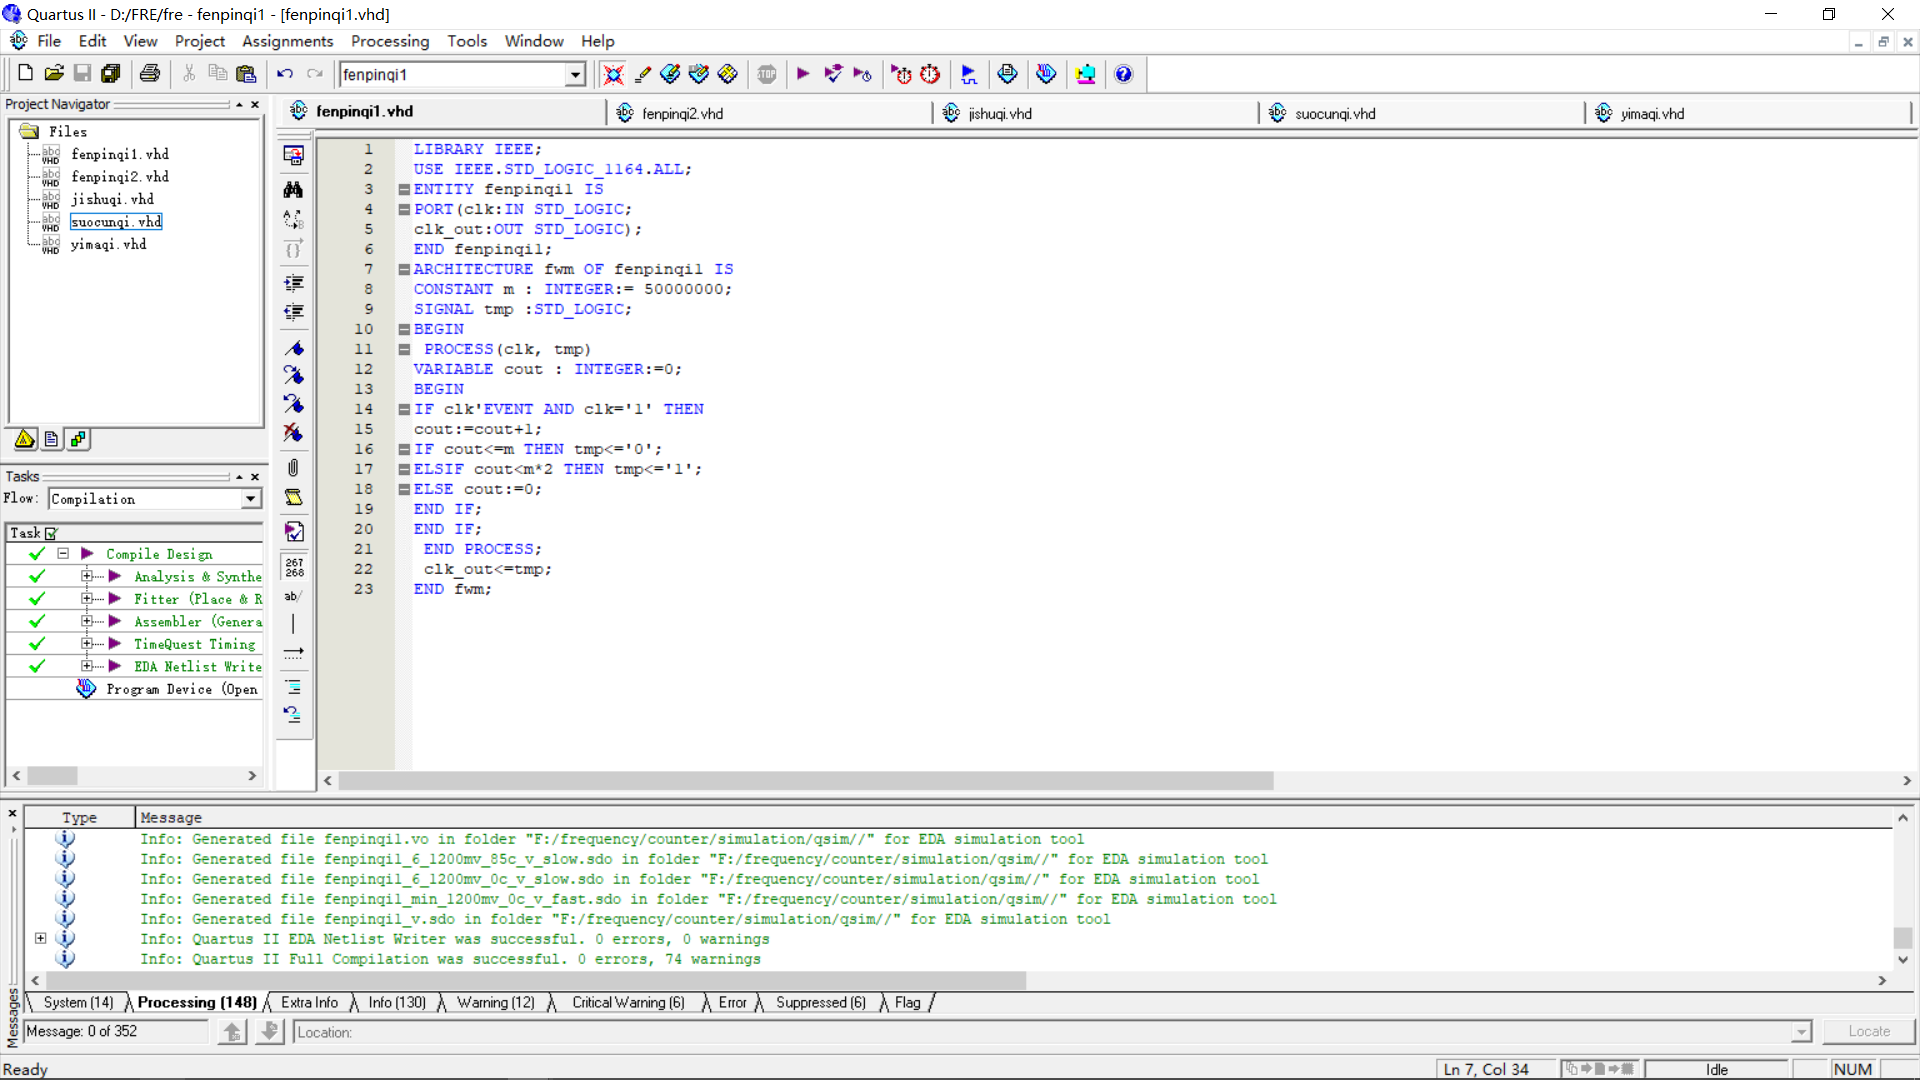
Task: Click the Hierarchy tab icon in Project Navigator
Action: (25, 439)
